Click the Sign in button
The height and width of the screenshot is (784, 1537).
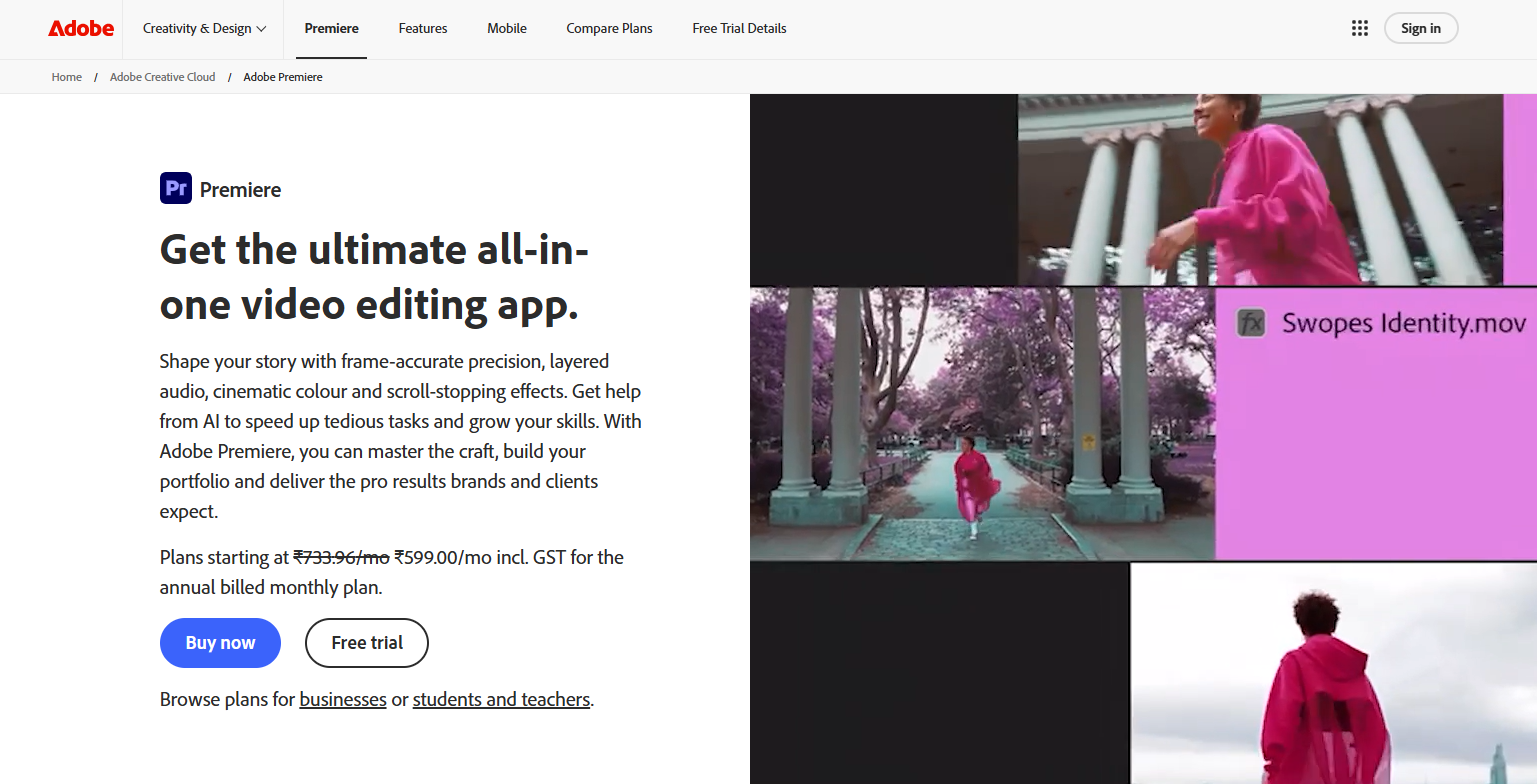pos(1421,28)
